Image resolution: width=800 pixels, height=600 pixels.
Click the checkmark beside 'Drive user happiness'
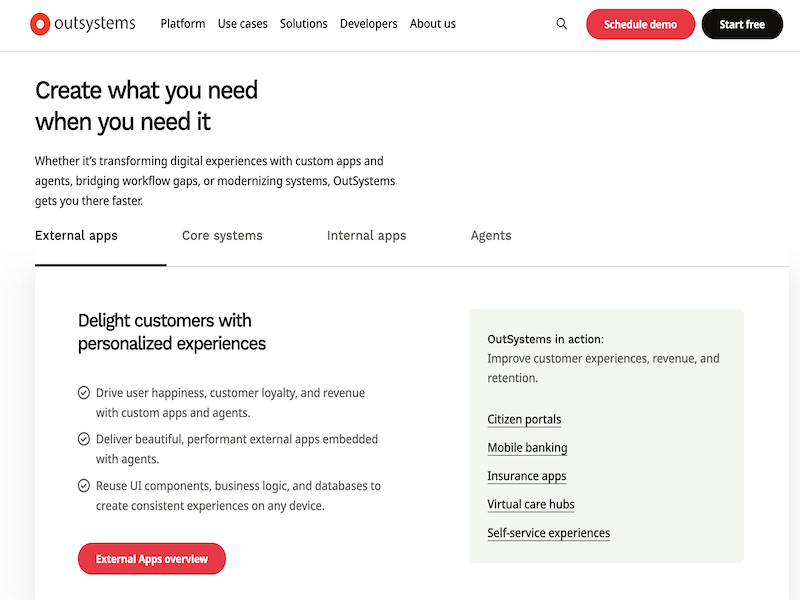[84, 392]
